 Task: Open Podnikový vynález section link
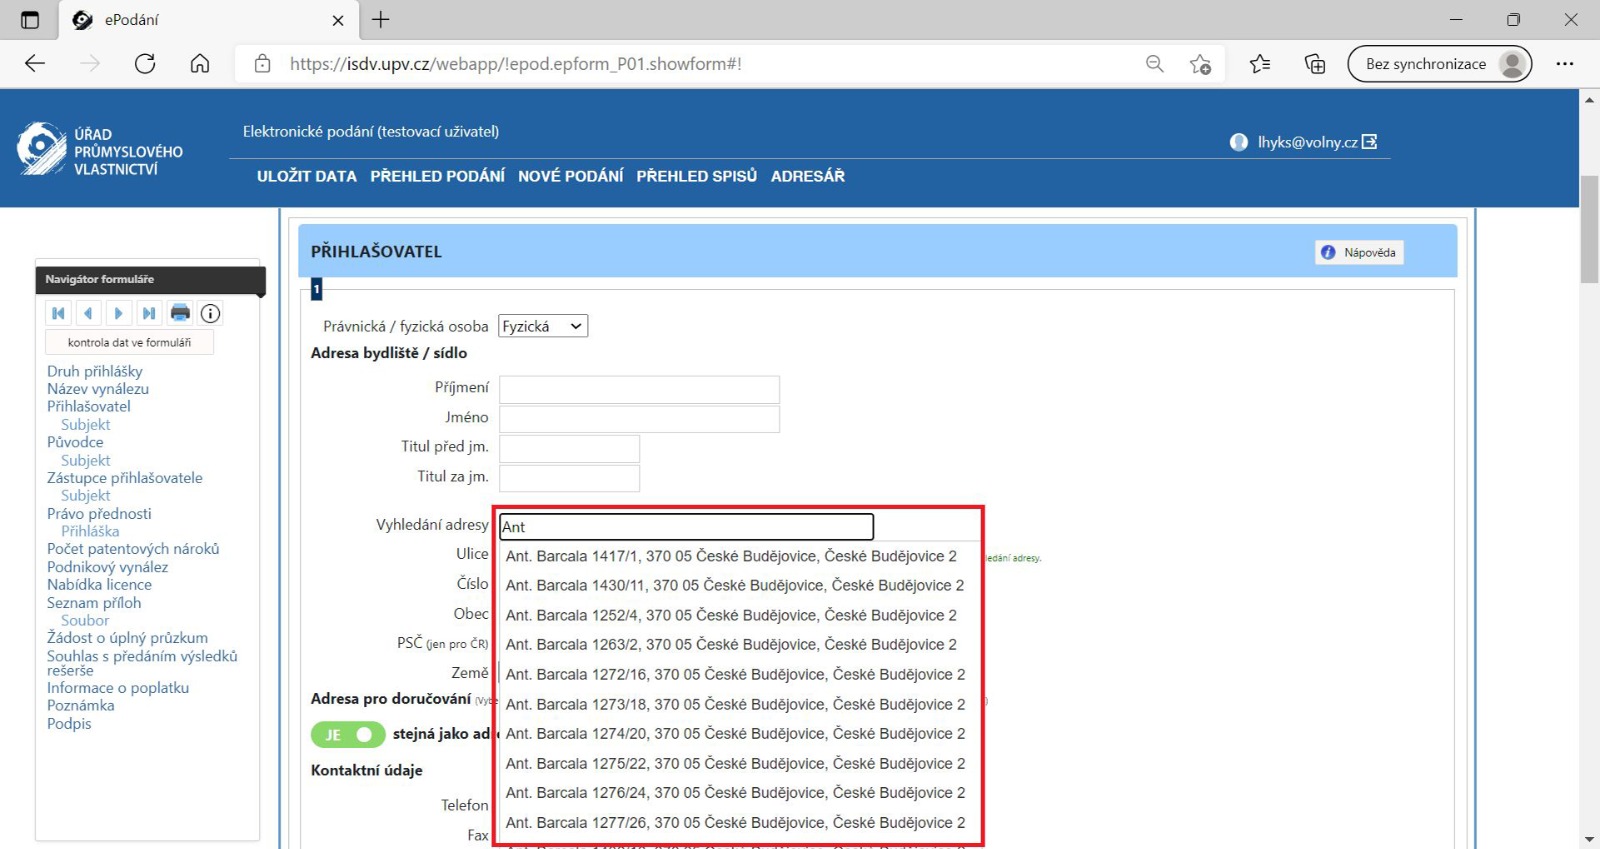(107, 567)
